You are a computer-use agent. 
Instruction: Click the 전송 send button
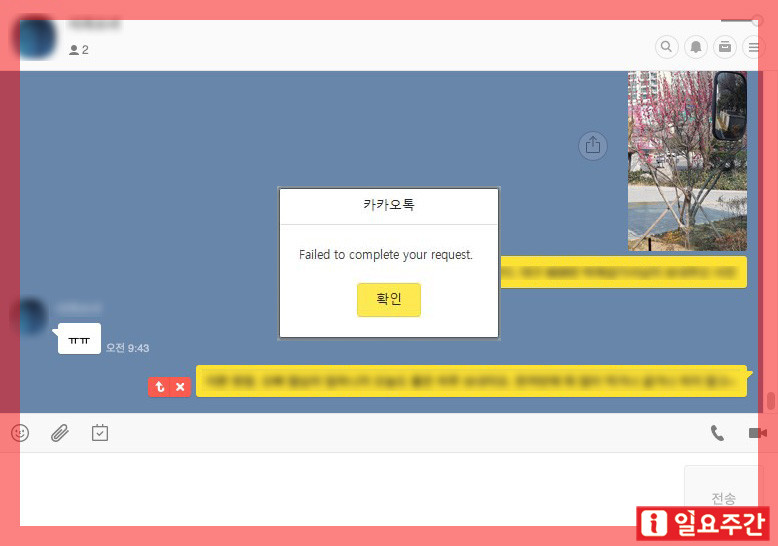tap(722, 497)
